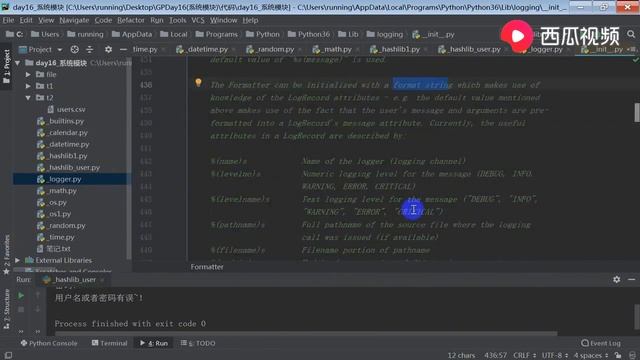Click the __init__.py breadcrumb item
The image size is (640, 360).
[433, 34]
